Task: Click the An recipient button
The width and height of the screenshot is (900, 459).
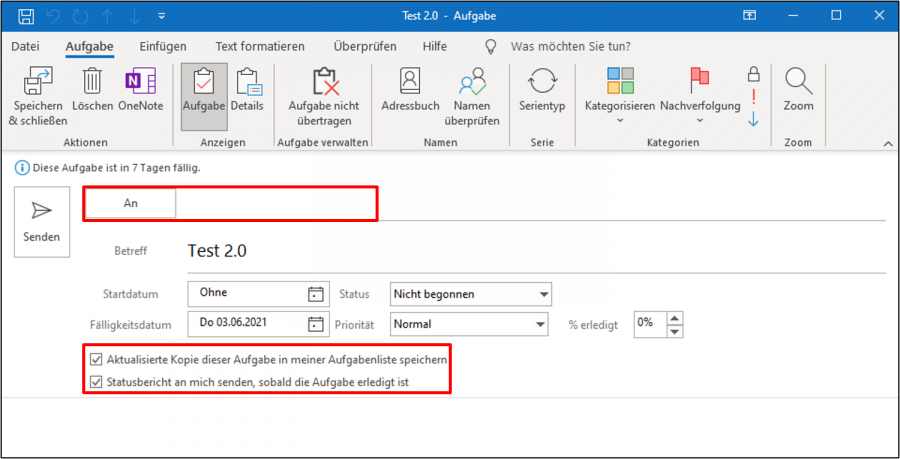Action: point(131,203)
